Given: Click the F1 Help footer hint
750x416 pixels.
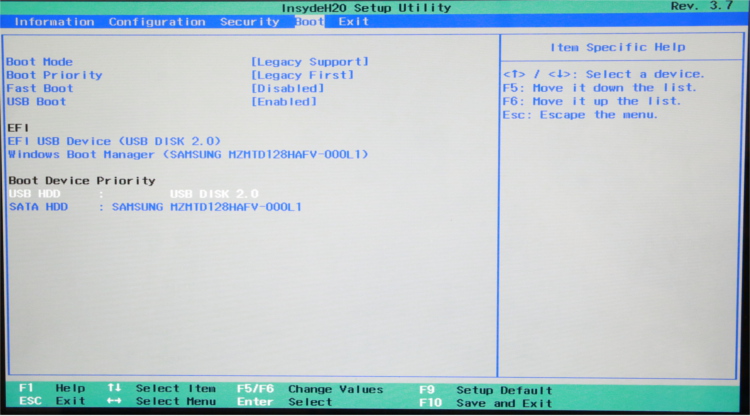Looking at the screenshot, I should tap(52, 388).
